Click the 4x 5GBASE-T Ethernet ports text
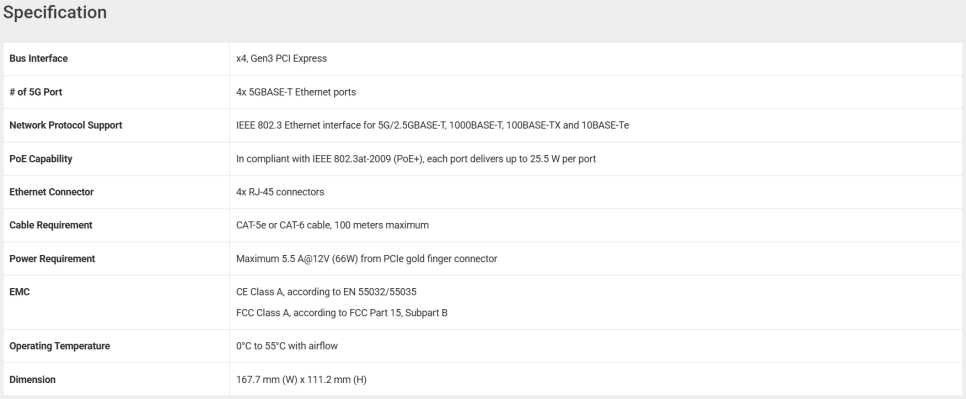Screen dimensions: 966x399 (x=296, y=92)
